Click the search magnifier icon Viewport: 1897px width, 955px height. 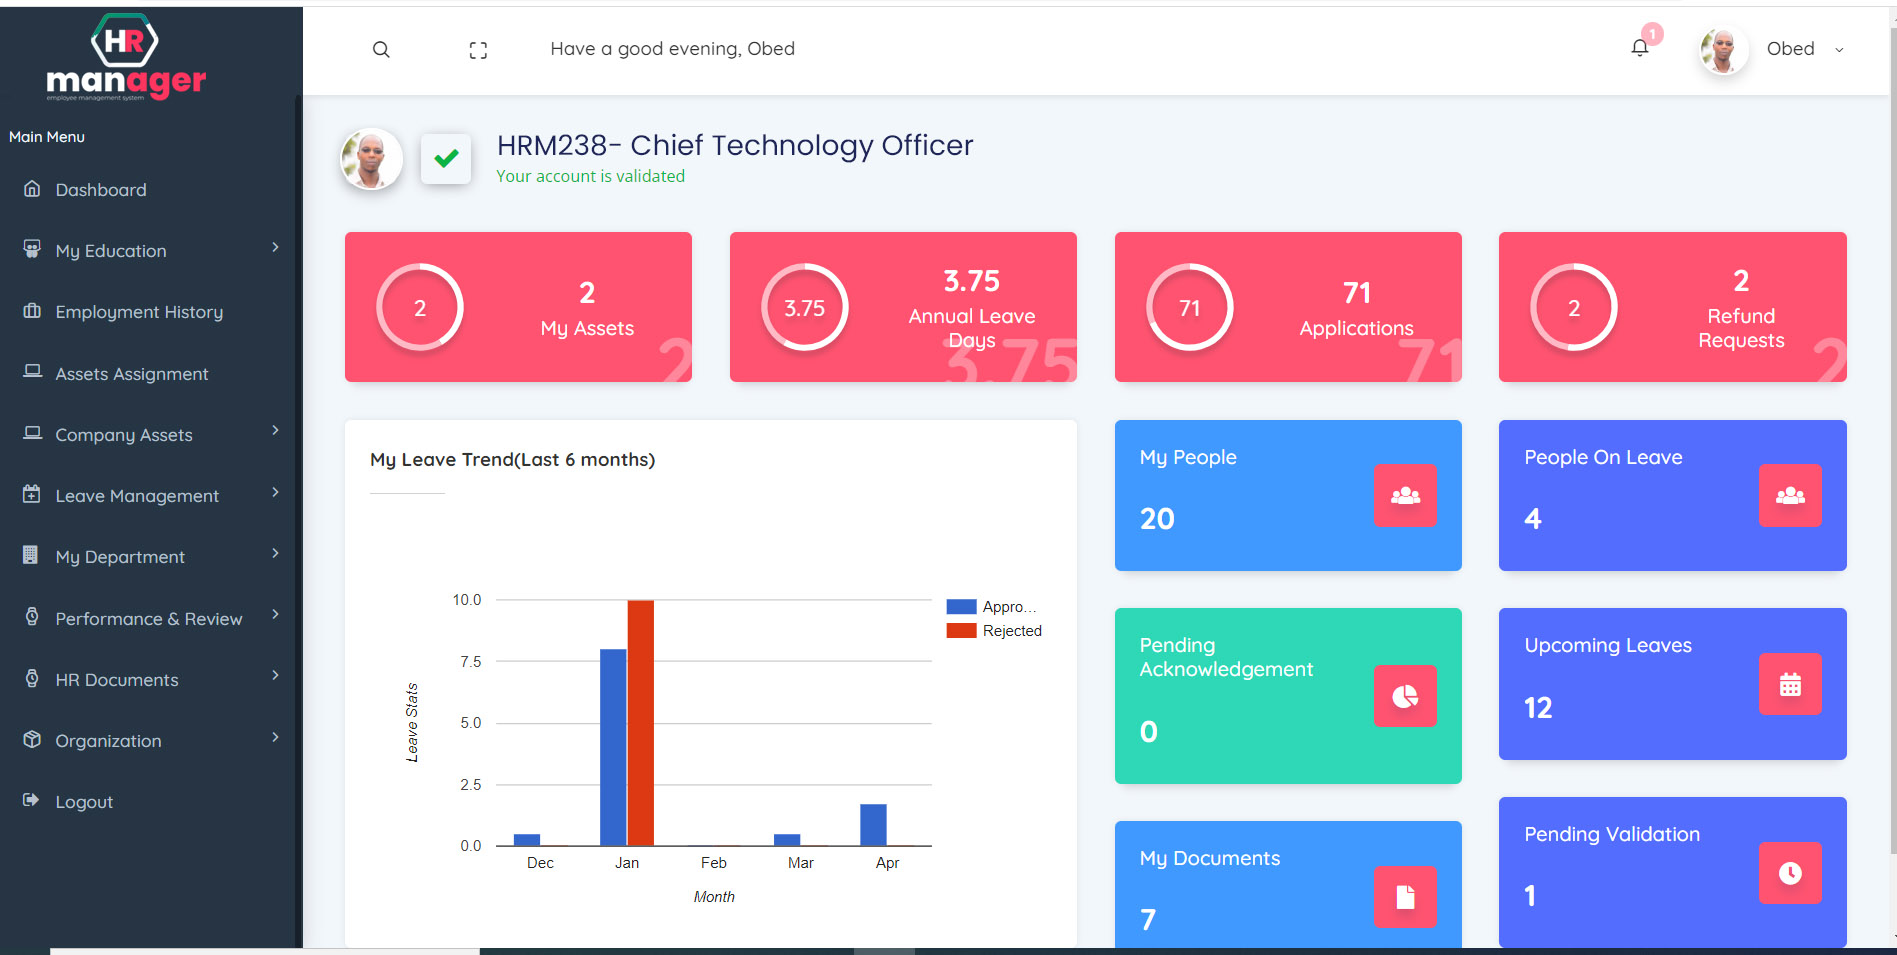click(381, 50)
